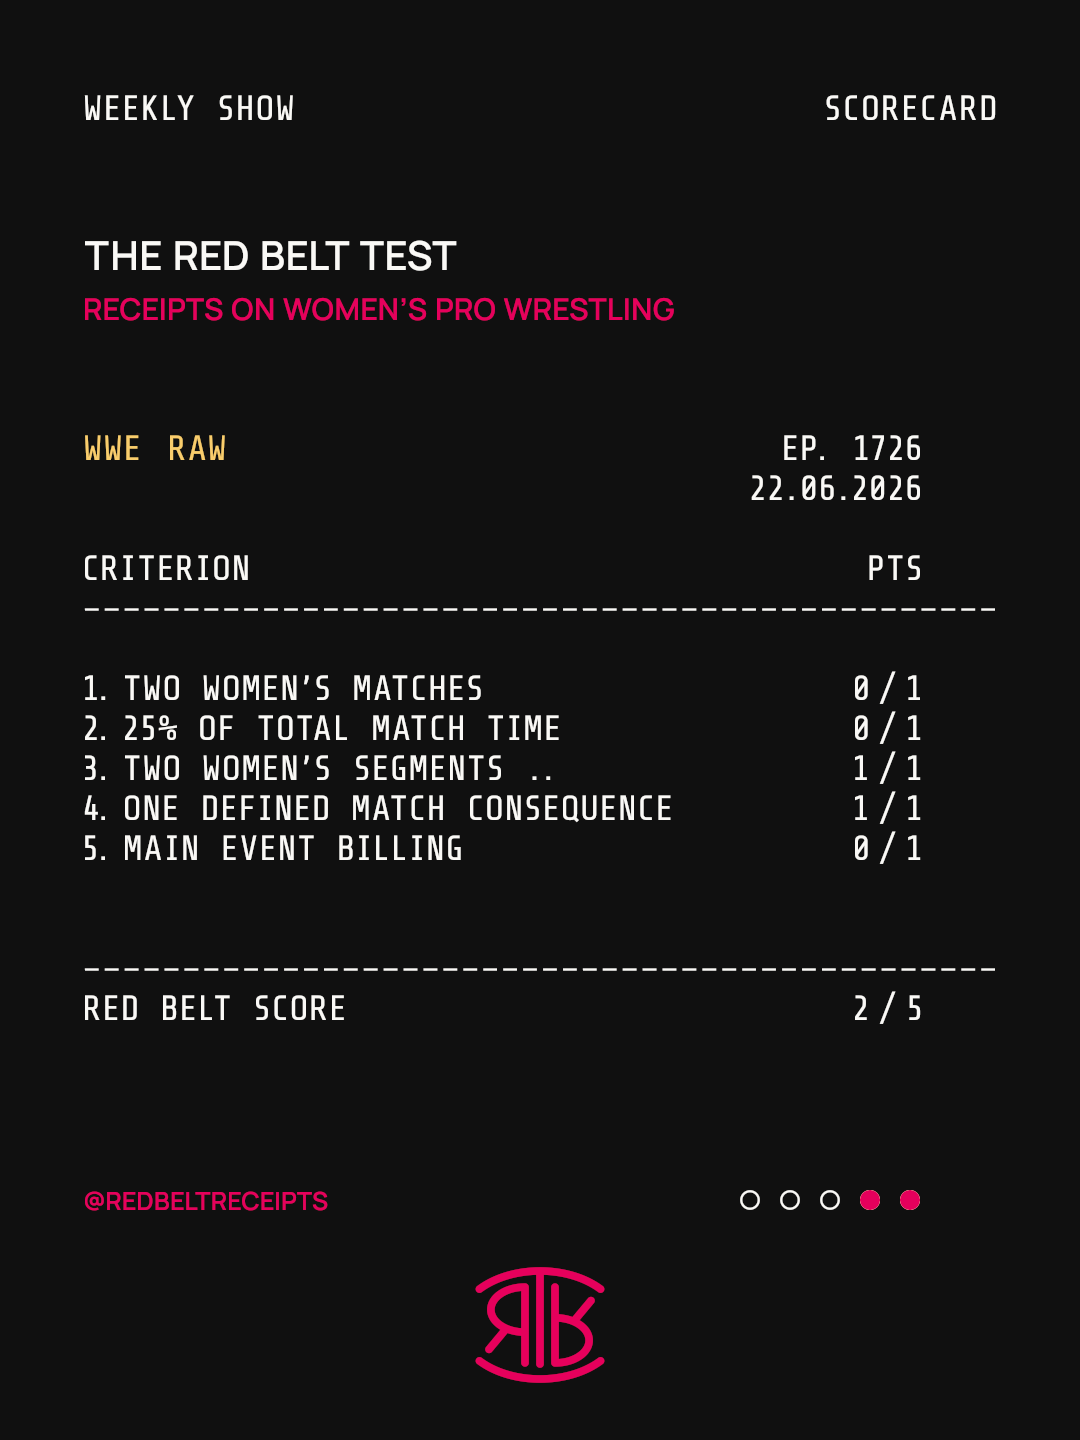Click THE RED BELT TEST title
This screenshot has height=1440, width=1080.
click(x=270, y=257)
